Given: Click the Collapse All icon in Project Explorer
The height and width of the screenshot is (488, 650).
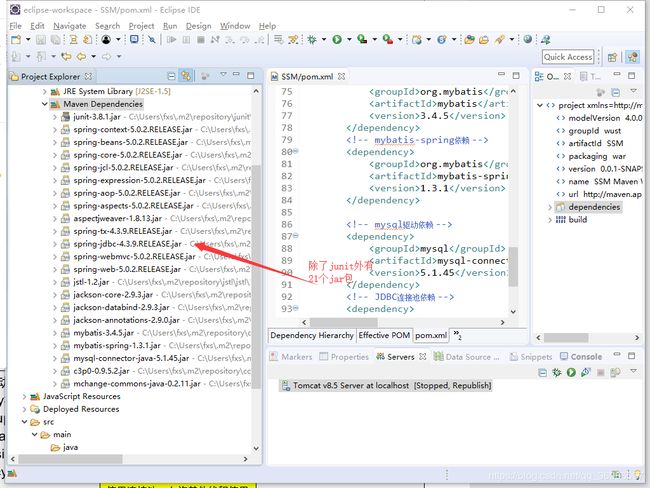Looking at the screenshot, I should [171, 76].
